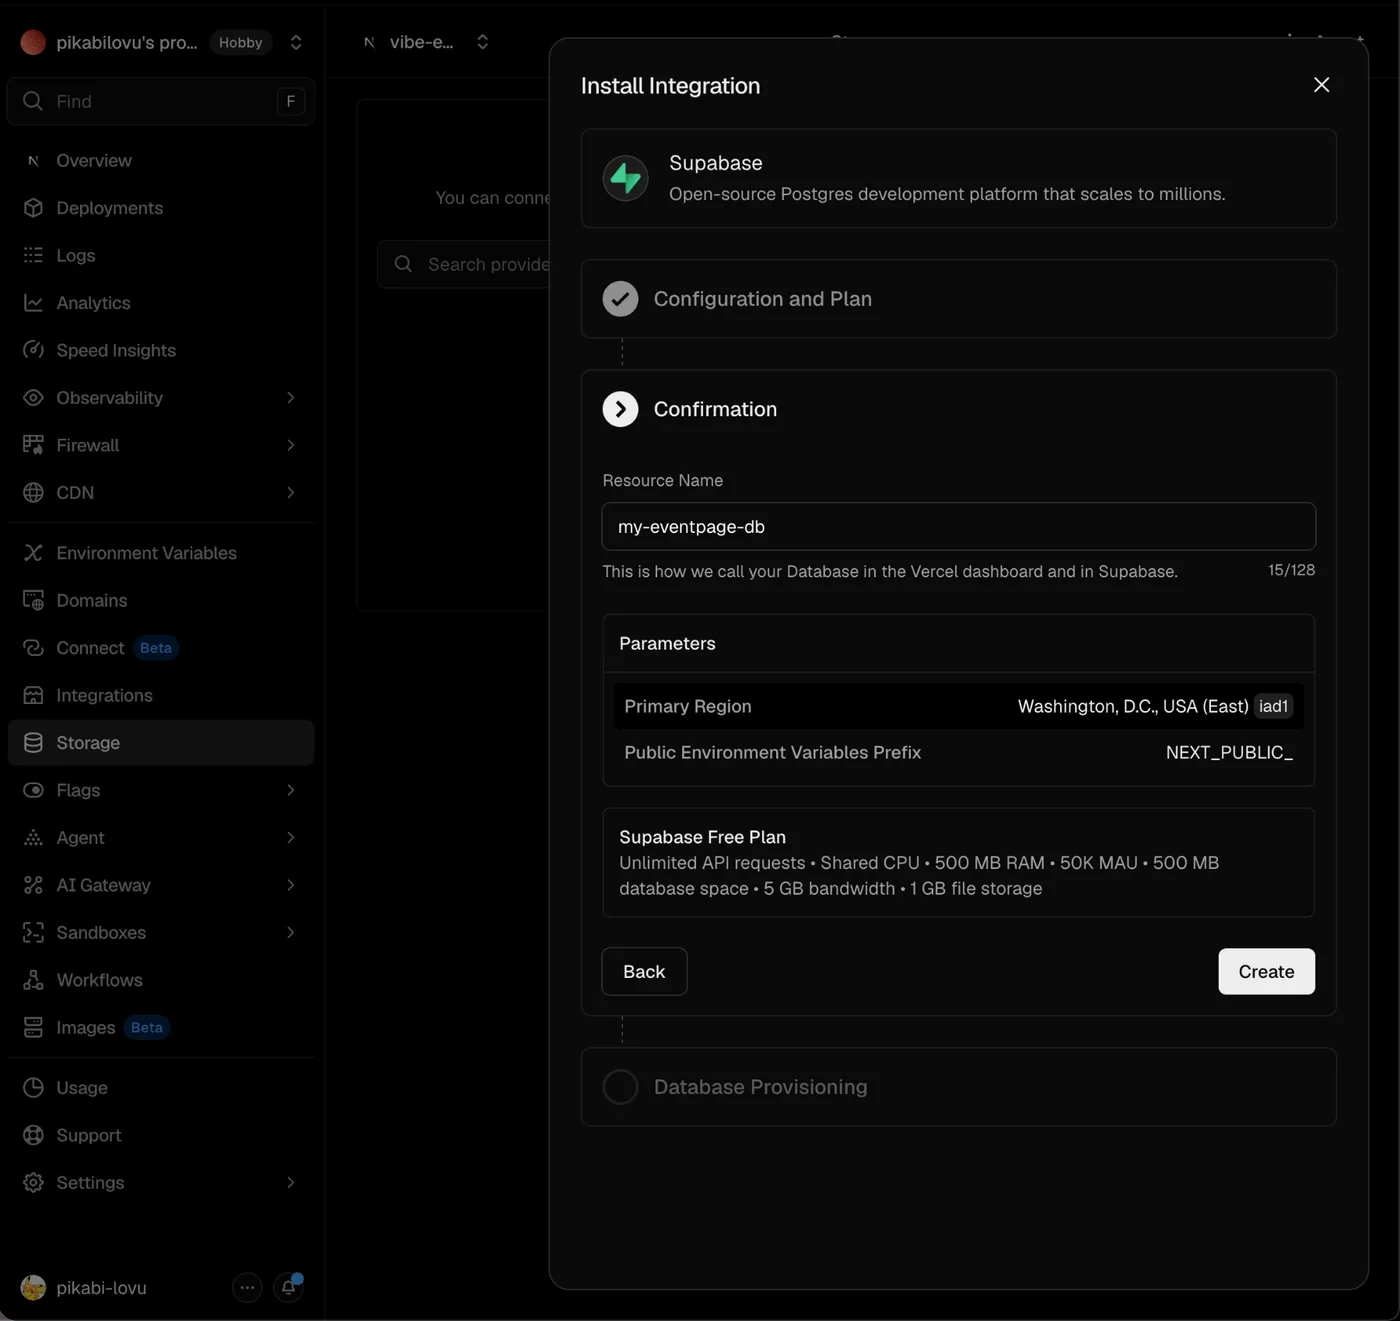
Task: Click the Search providers field
Action: pos(465,264)
